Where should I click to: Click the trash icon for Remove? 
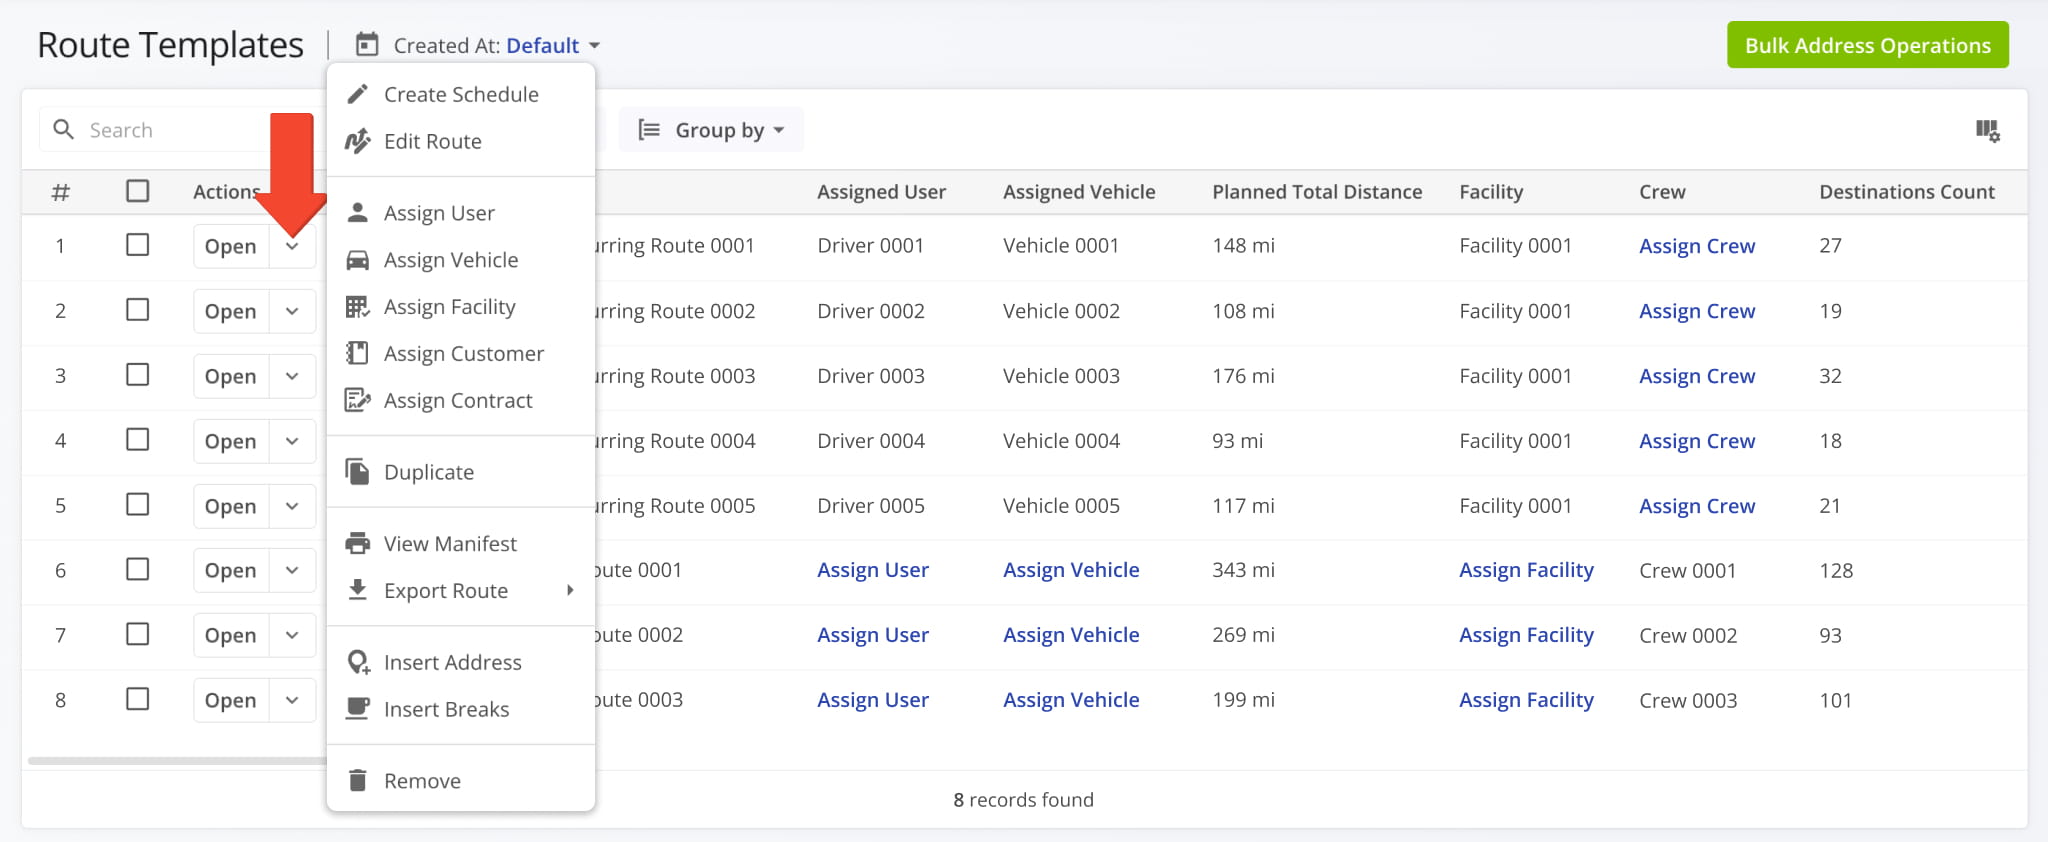(x=357, y=780)
